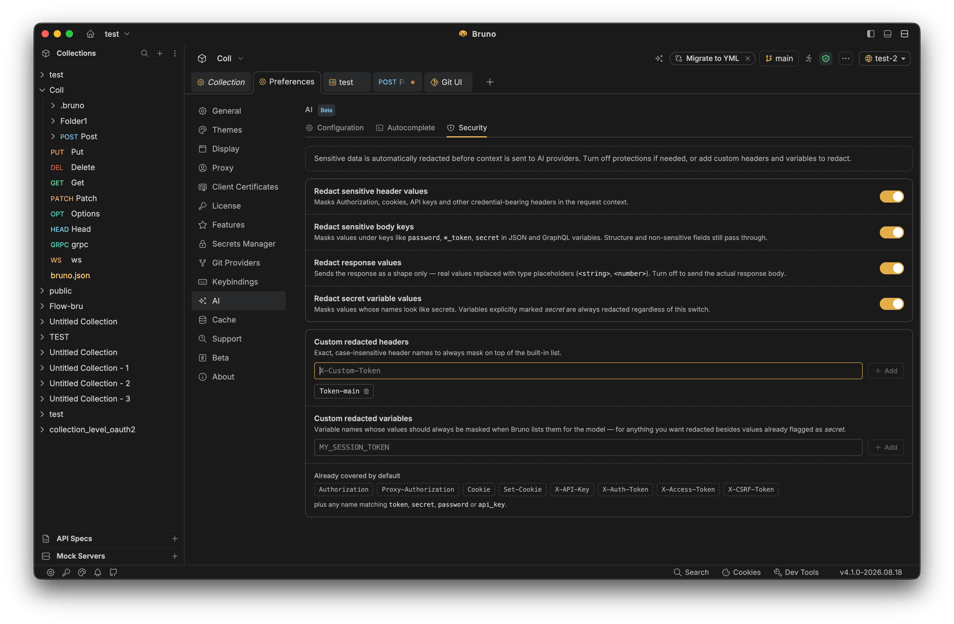Open the General preferences section
The width and height of the screenshot is (954, 624).
(238, 111)
